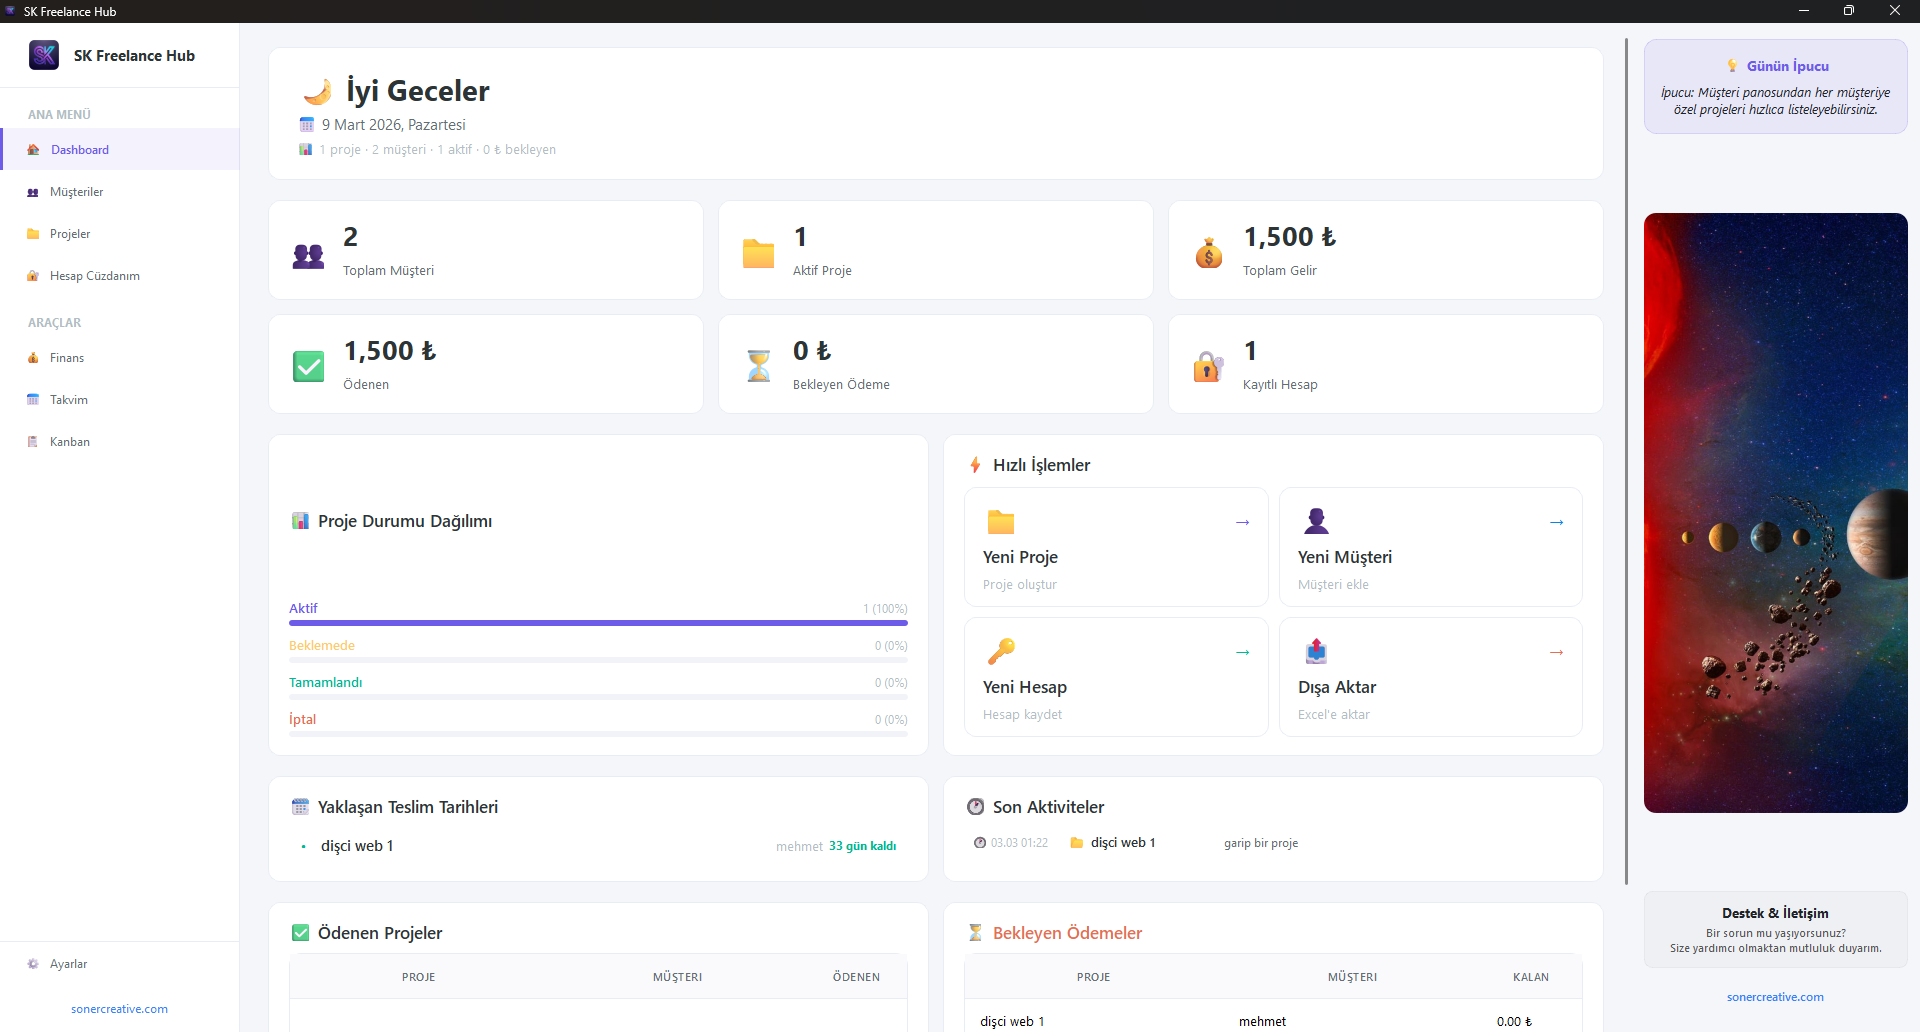Click the Finans money icon in sidebar

click(x=33, y=357)
